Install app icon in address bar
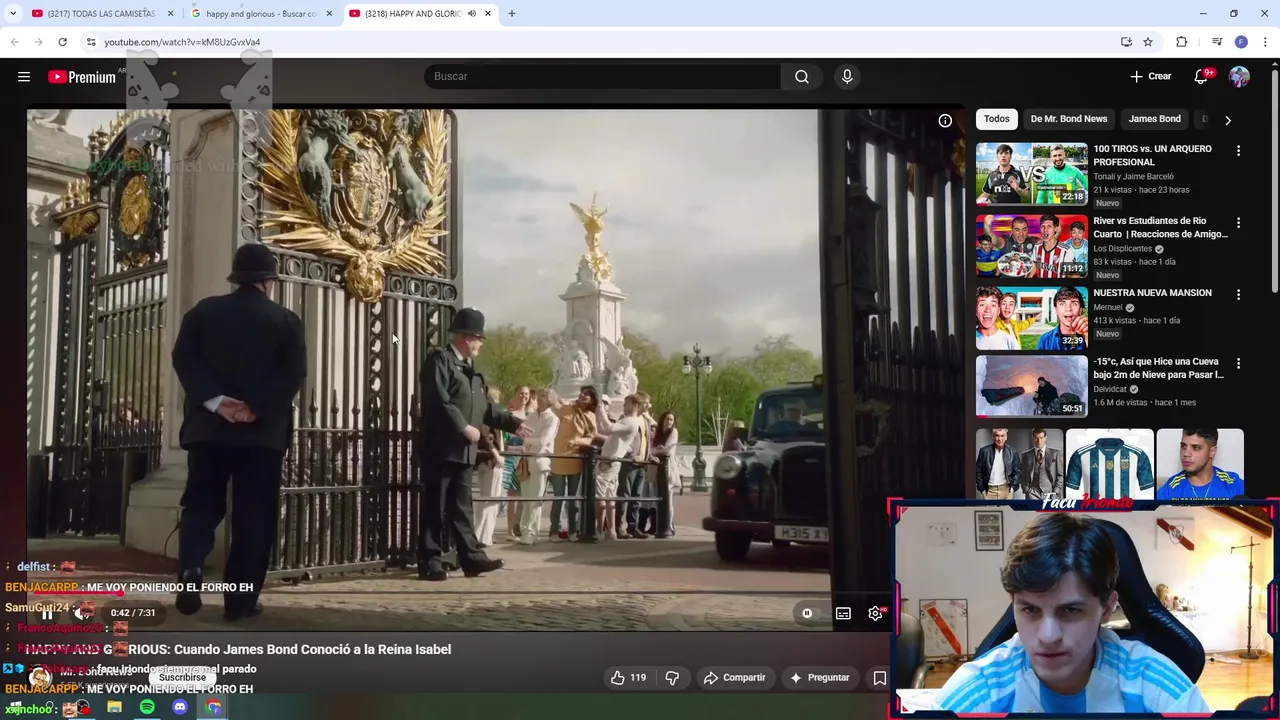The height and width of the screenshot is (720, 1280). click(1126, 42)
